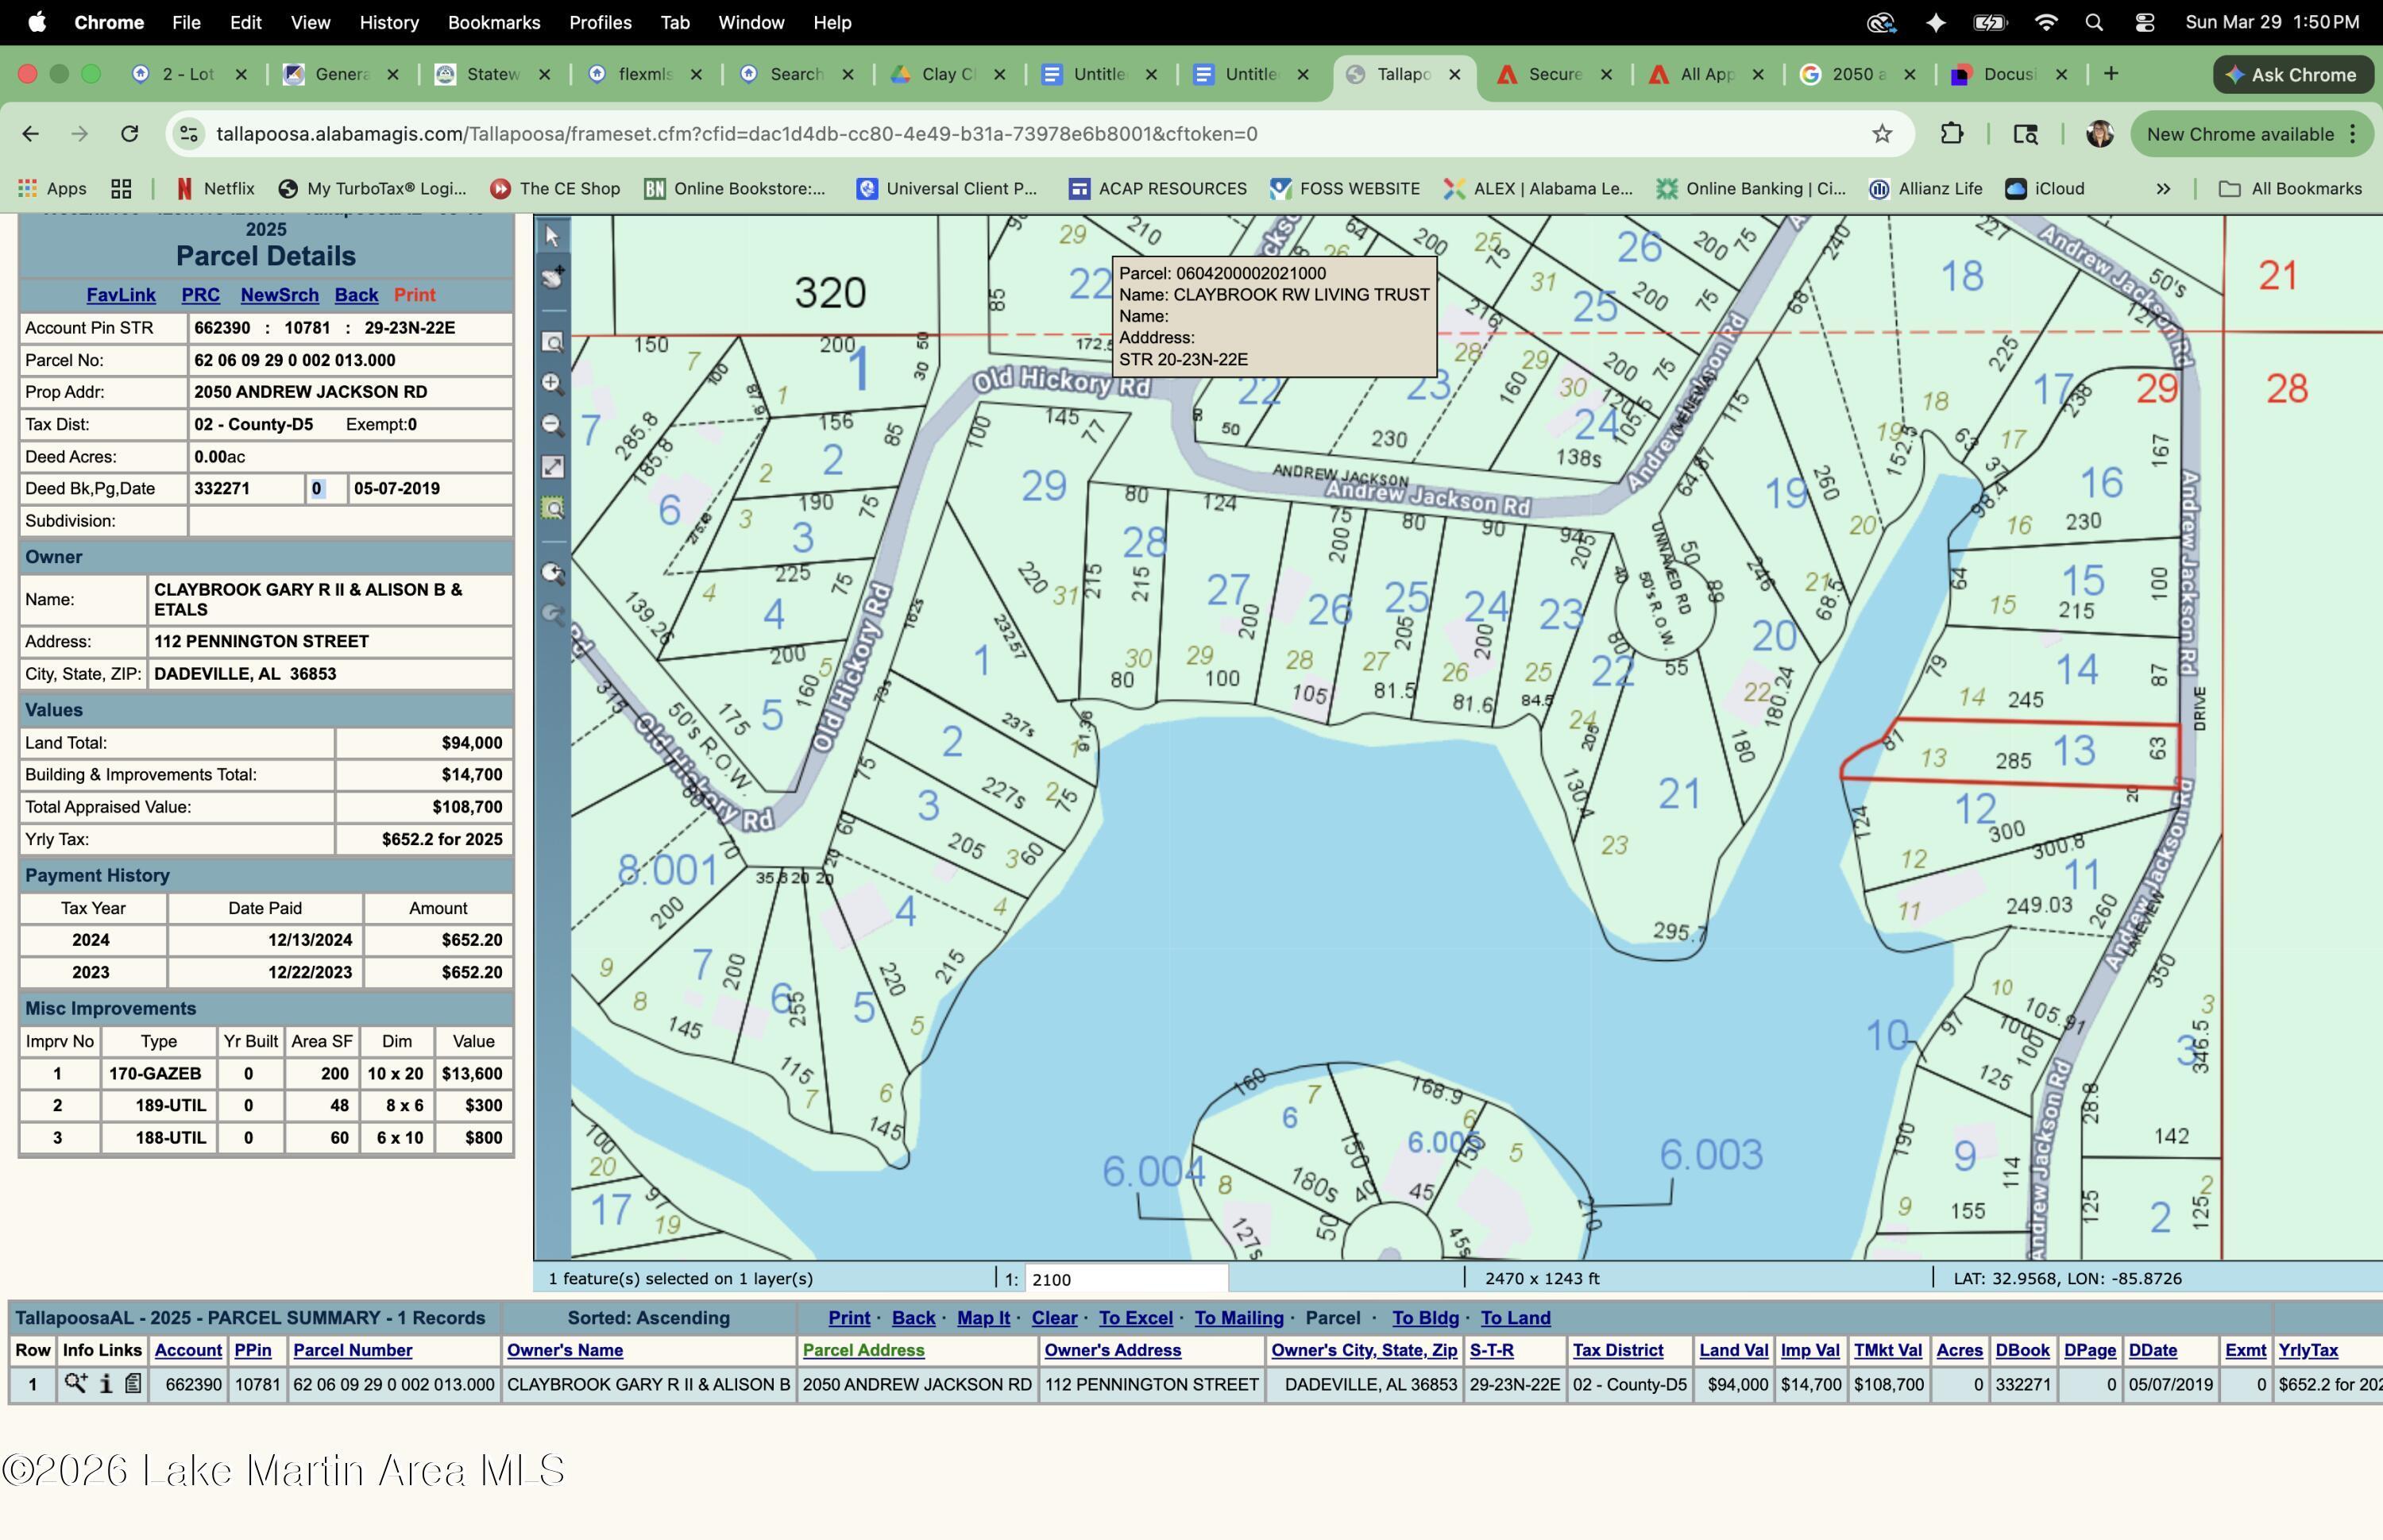The width and height of the screenshot is (2383, 1540).
Task: Click the Clear link in parcel summary
Action: tap(1054, 1318)
